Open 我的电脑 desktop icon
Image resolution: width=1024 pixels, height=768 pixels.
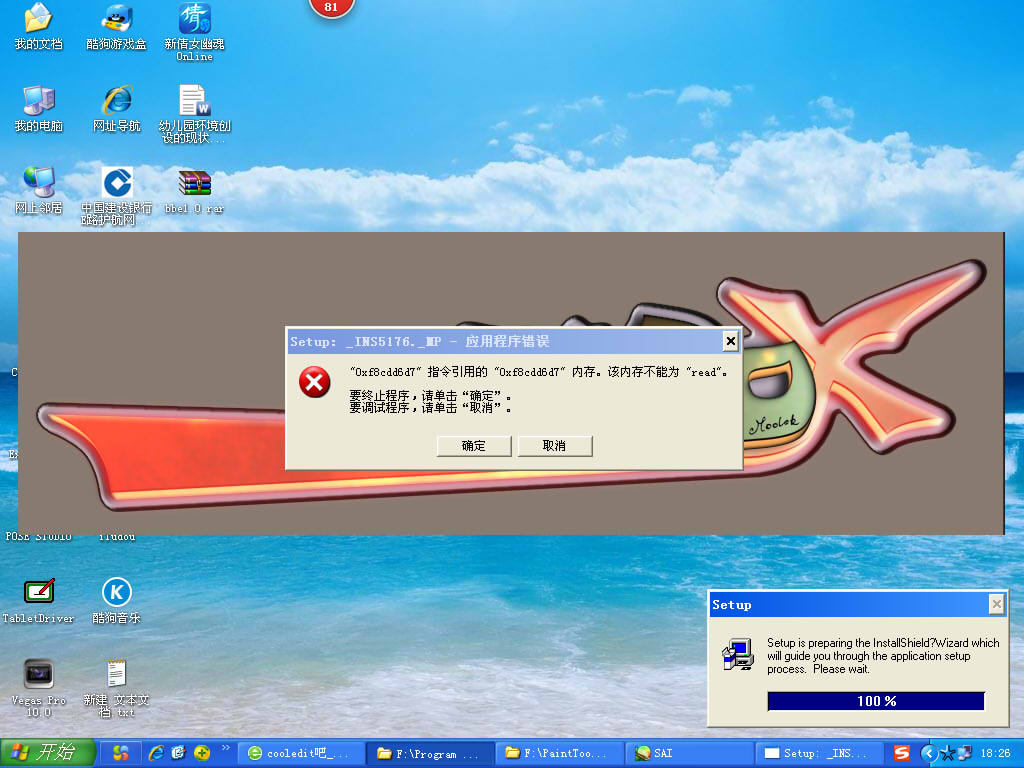click(x=38, y=109)
